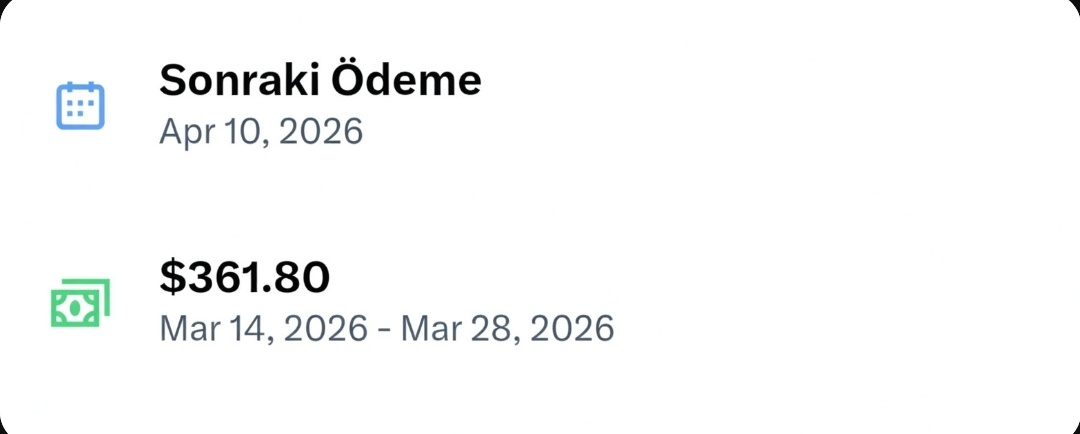Click the .80 cents portion of the amount
The width and height of the screenshot is (1080, 434).
coord(300,278)
